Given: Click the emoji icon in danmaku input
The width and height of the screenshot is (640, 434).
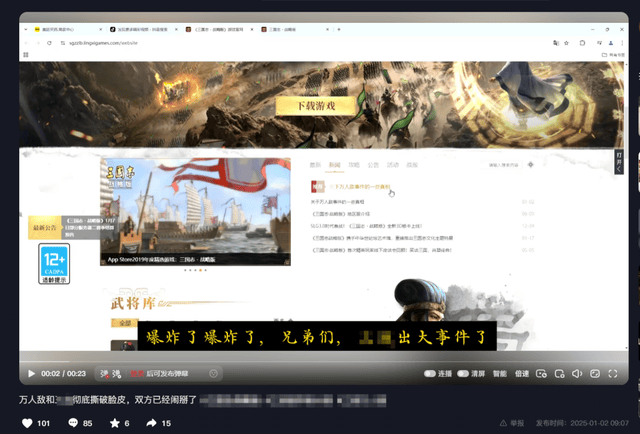Looking at the screenshot, I should pyautogui.click(x=213, y=374).
